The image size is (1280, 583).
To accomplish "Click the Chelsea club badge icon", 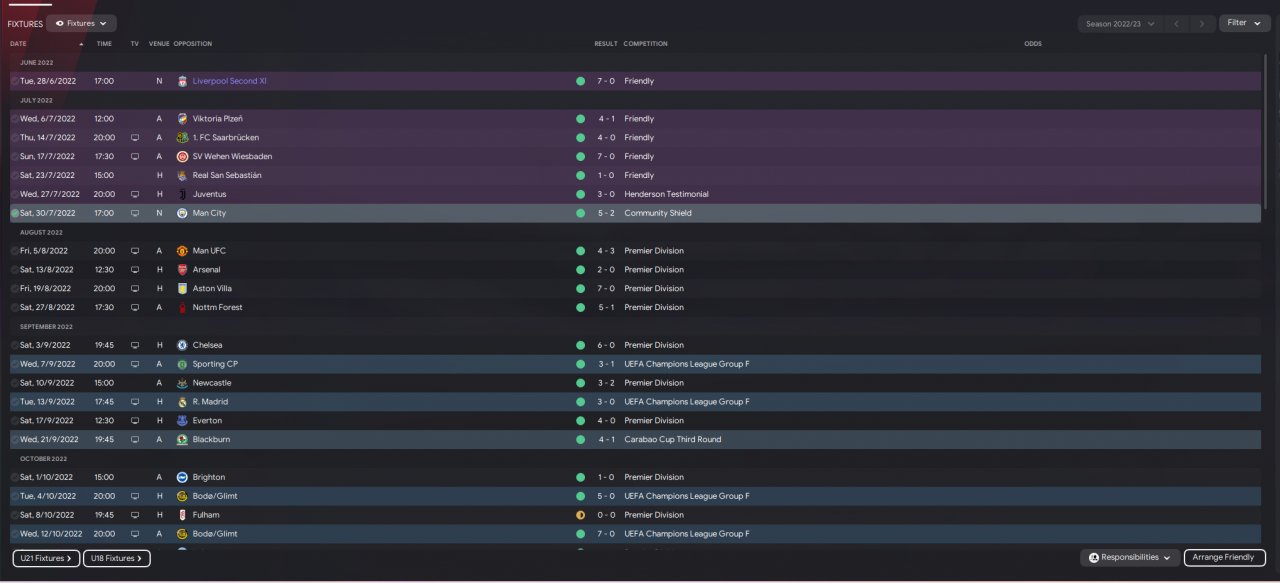I will pyautogui.click(x=182, y=345).
